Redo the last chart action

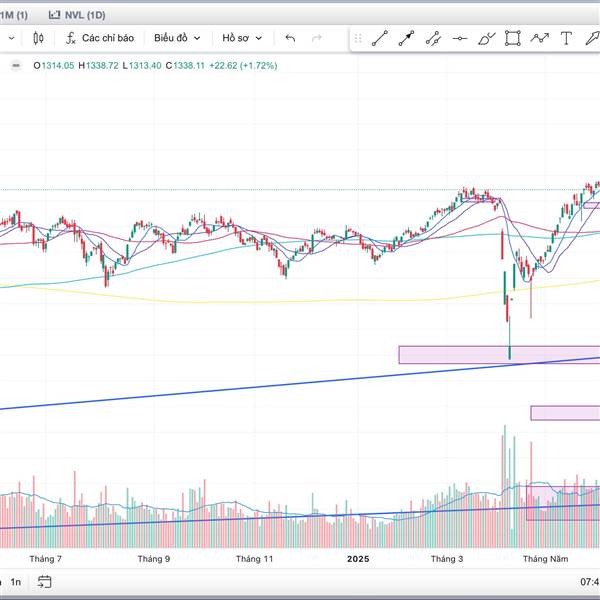317,38
